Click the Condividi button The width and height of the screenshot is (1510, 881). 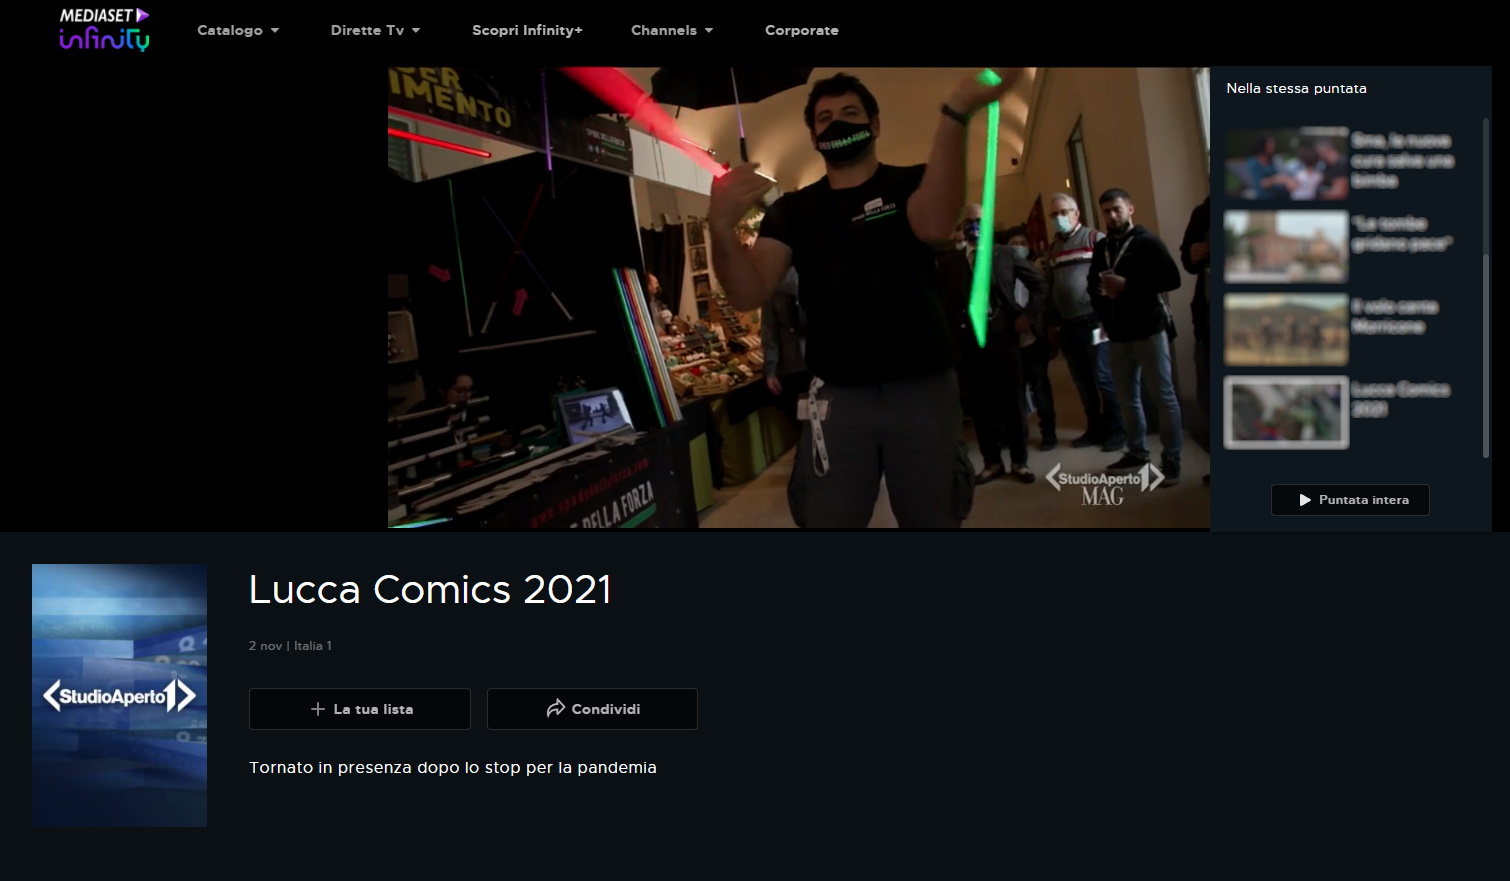592,709
